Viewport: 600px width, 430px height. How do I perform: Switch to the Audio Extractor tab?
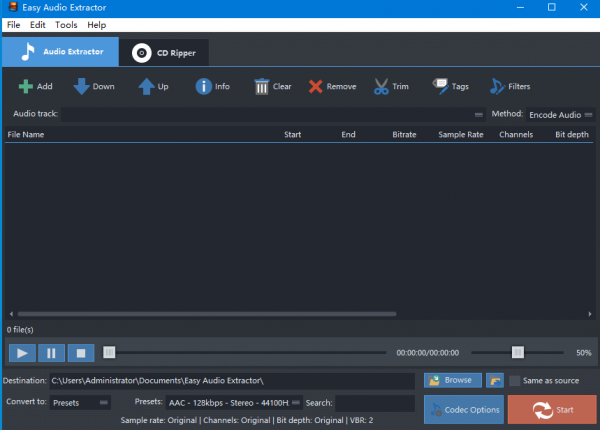[60, 52]
